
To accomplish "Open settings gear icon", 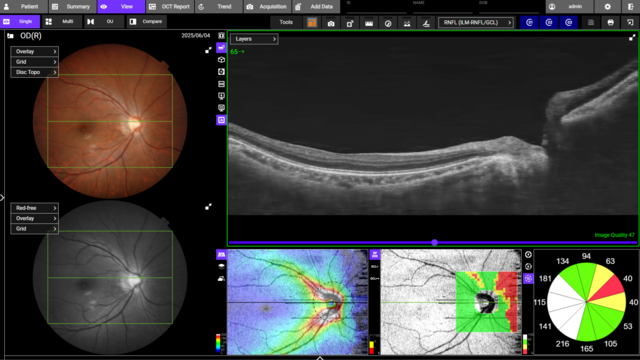I will tap(607, 7).
